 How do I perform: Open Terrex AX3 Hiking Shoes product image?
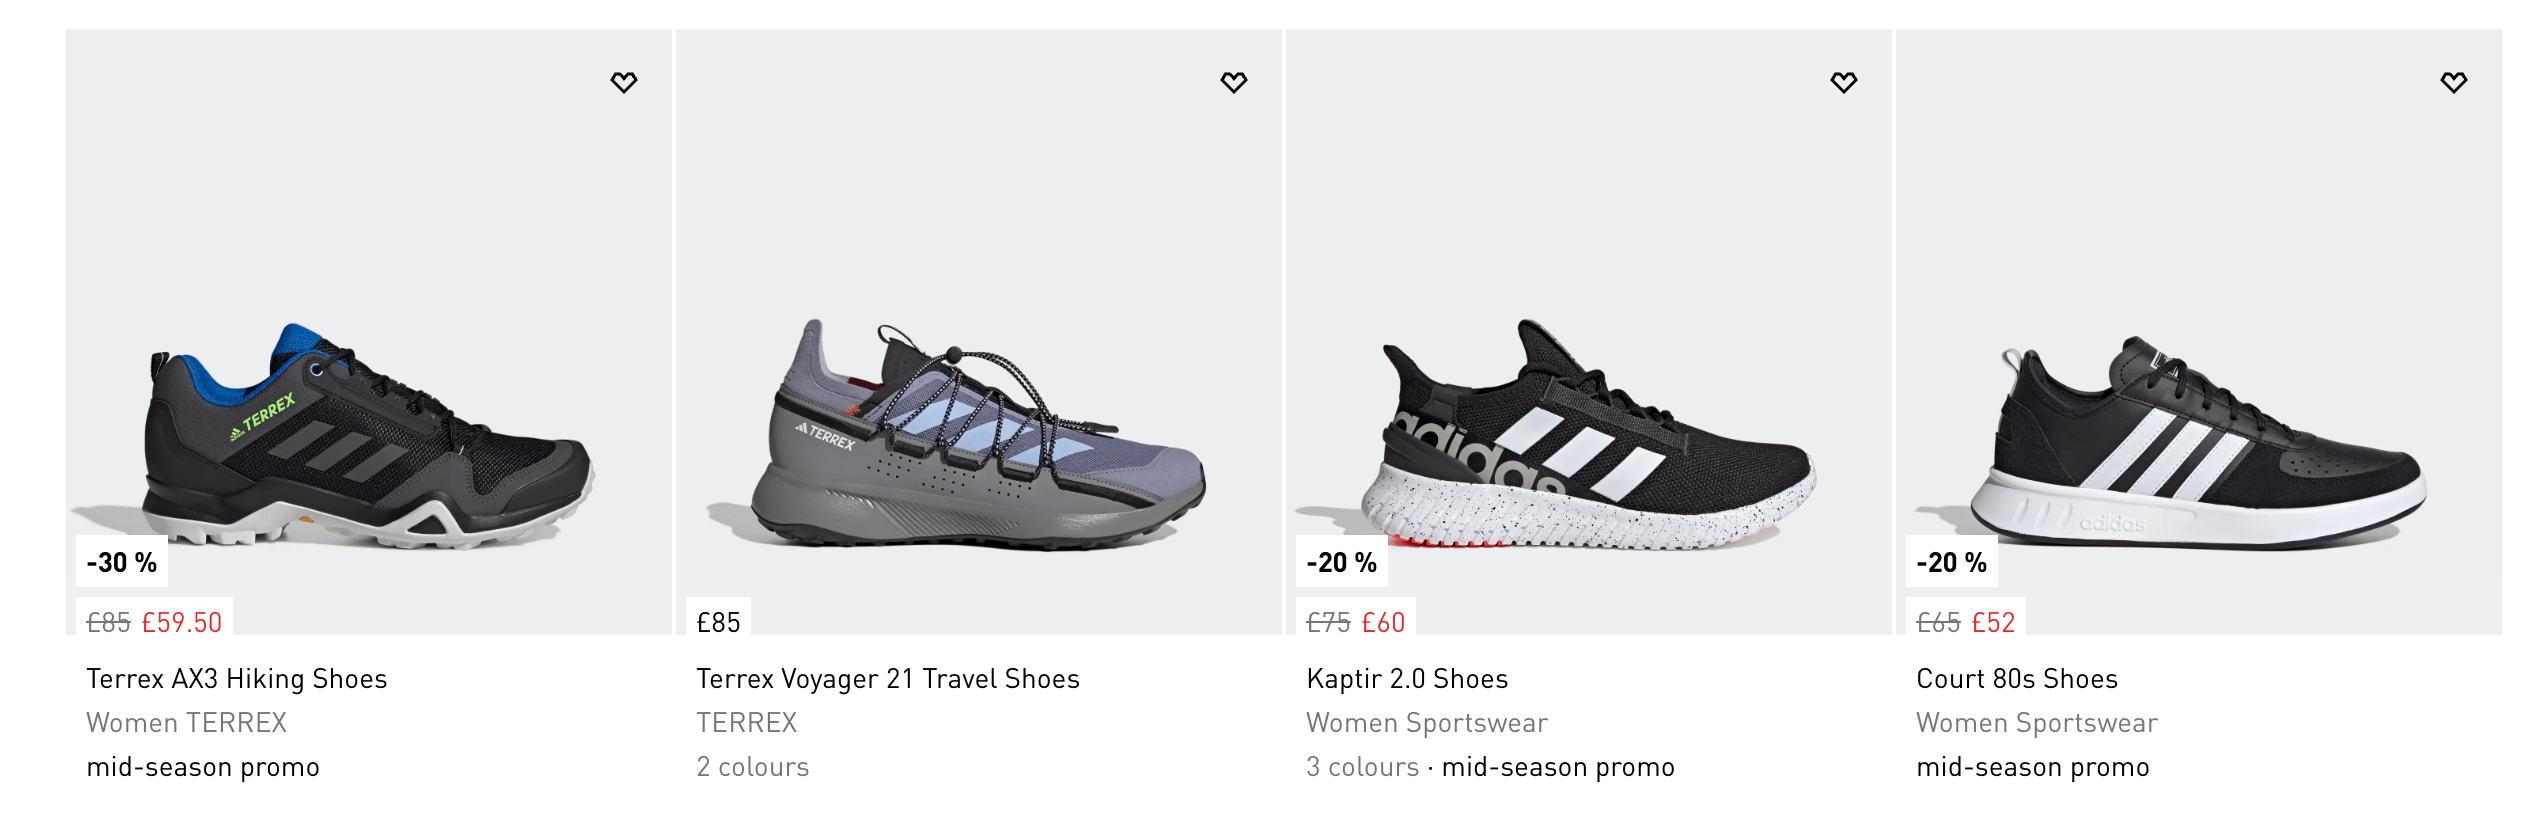(x=370, y=435)
